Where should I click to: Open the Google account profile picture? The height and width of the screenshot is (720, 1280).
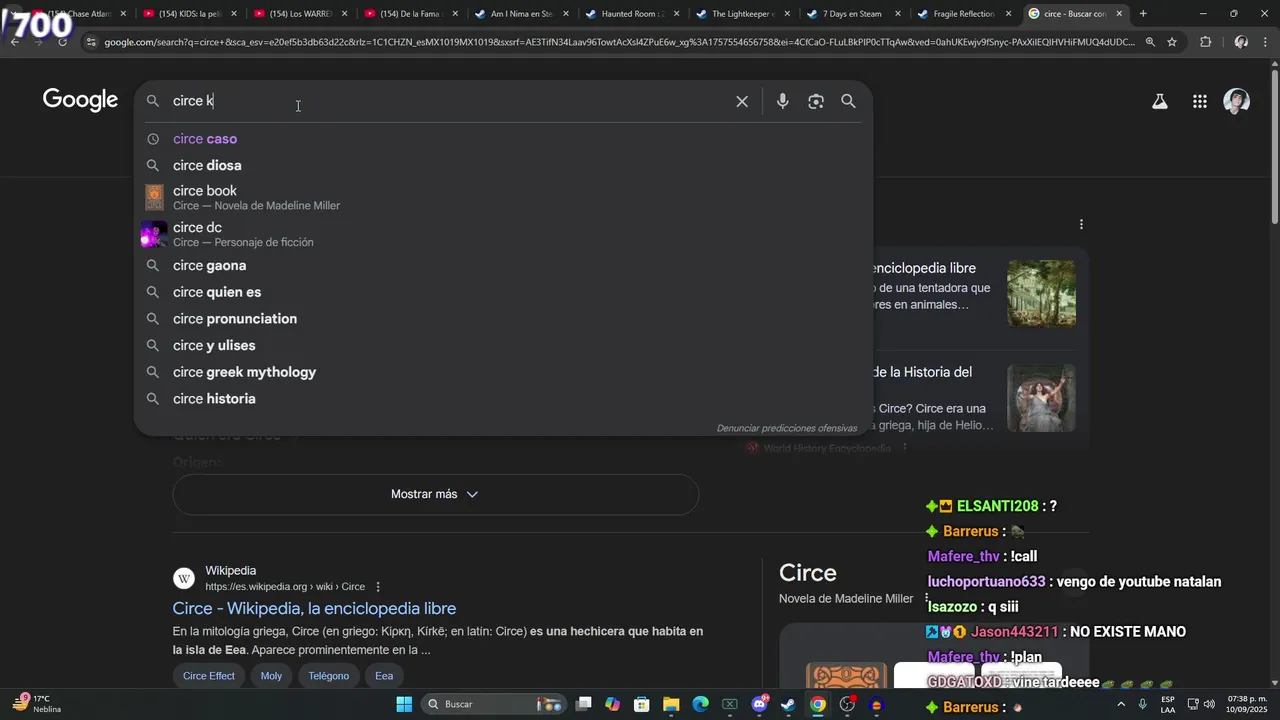tap(1237, 101)
